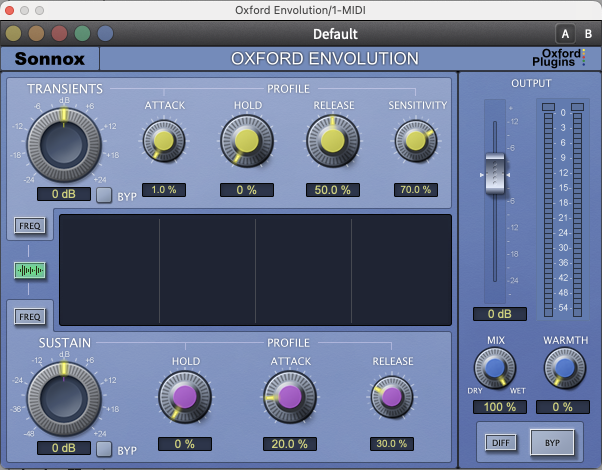Click the Mix dry/wet knob
Screen dimensions: 602x470
[495, 368]
